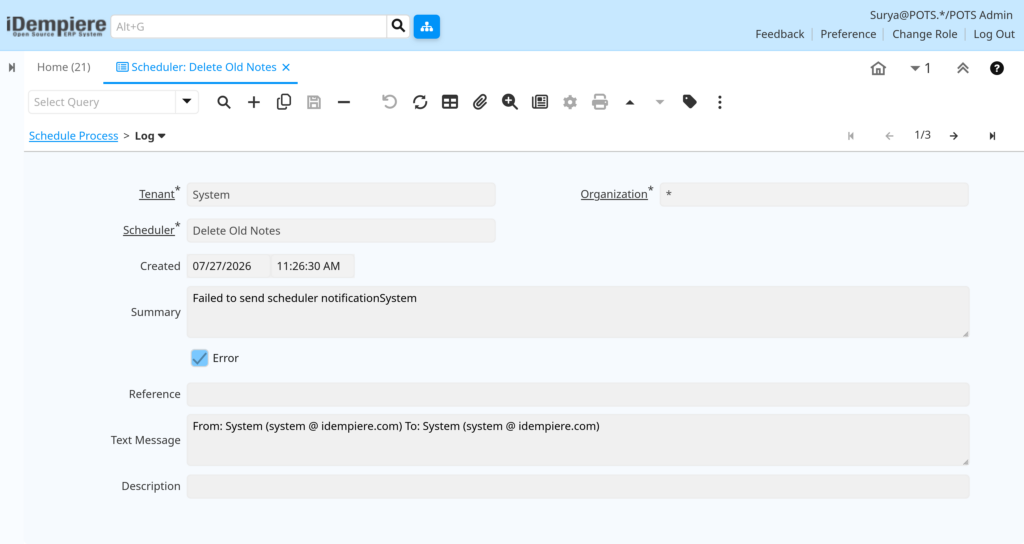Create a new record with plus icon
The image size is (1024, 544).
[253, 102]
